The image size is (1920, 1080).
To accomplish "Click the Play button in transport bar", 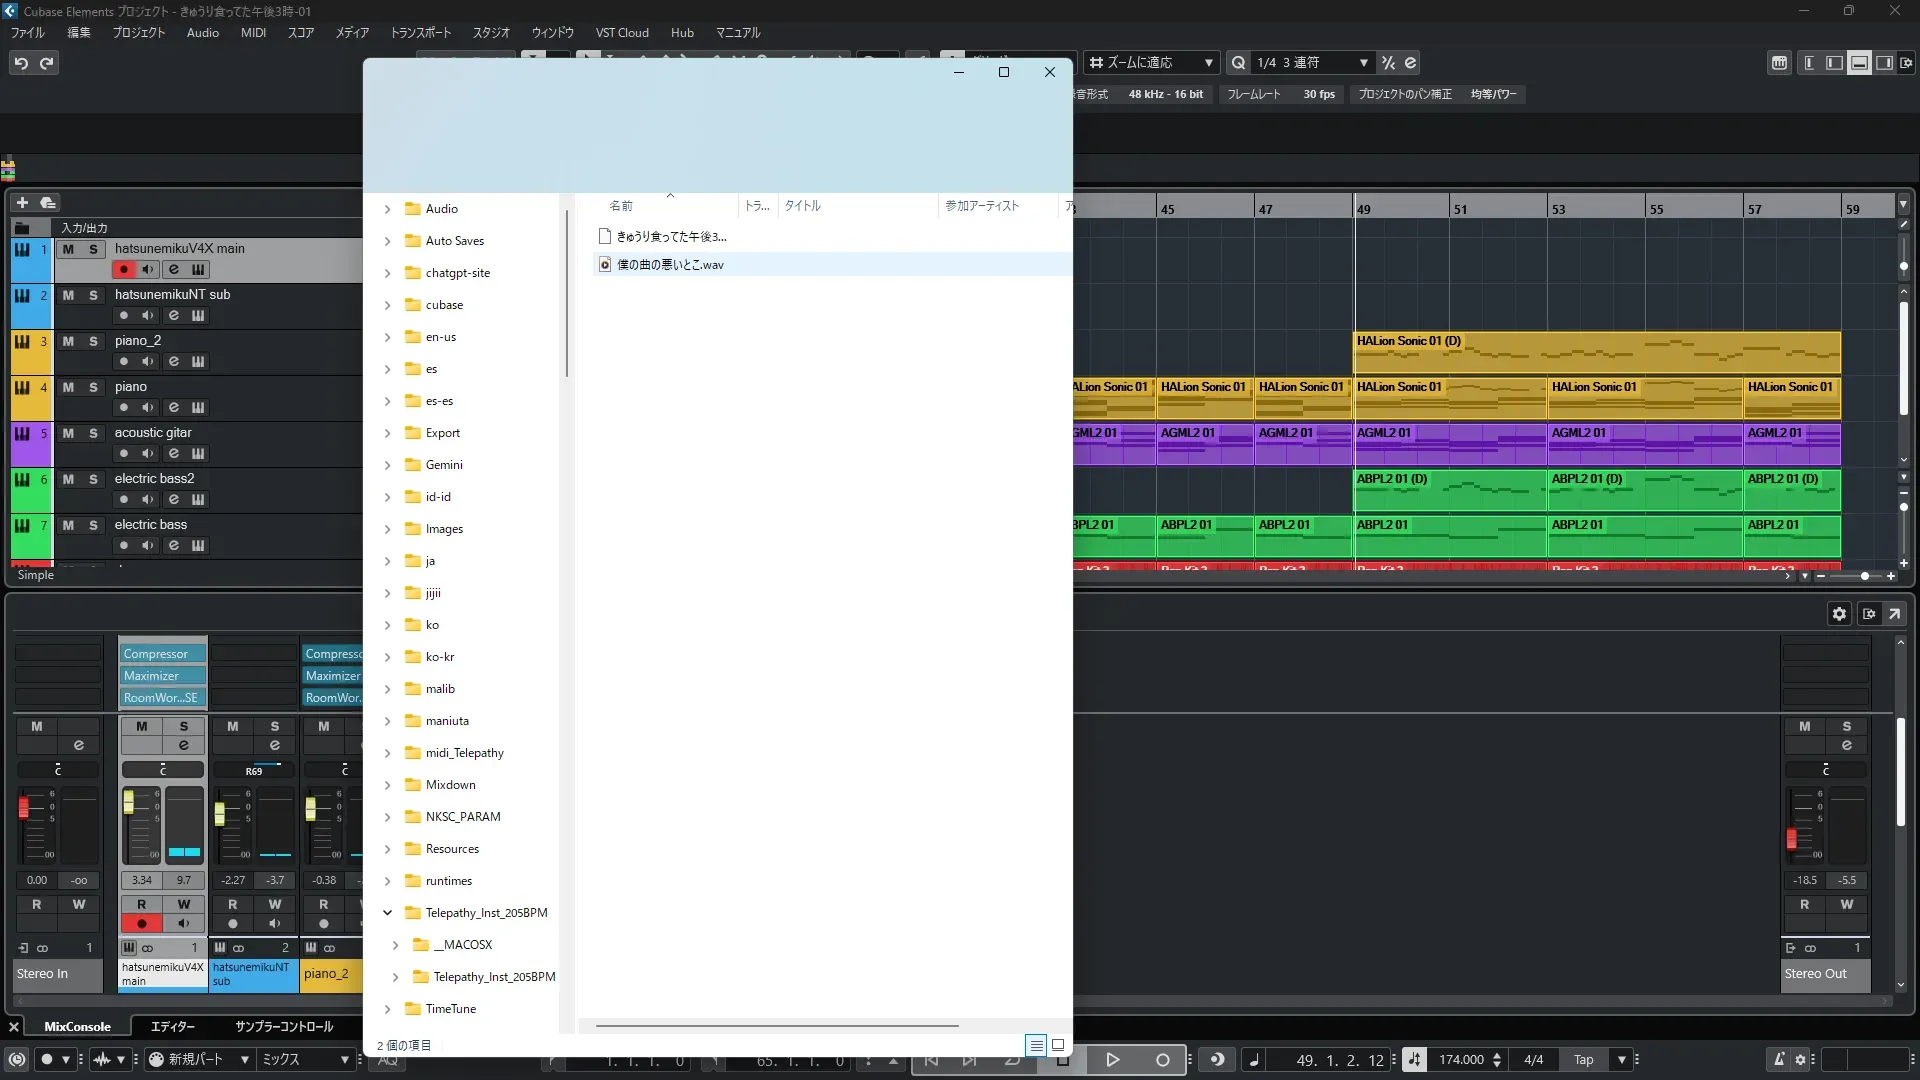I will (x=1112, y=1060).
